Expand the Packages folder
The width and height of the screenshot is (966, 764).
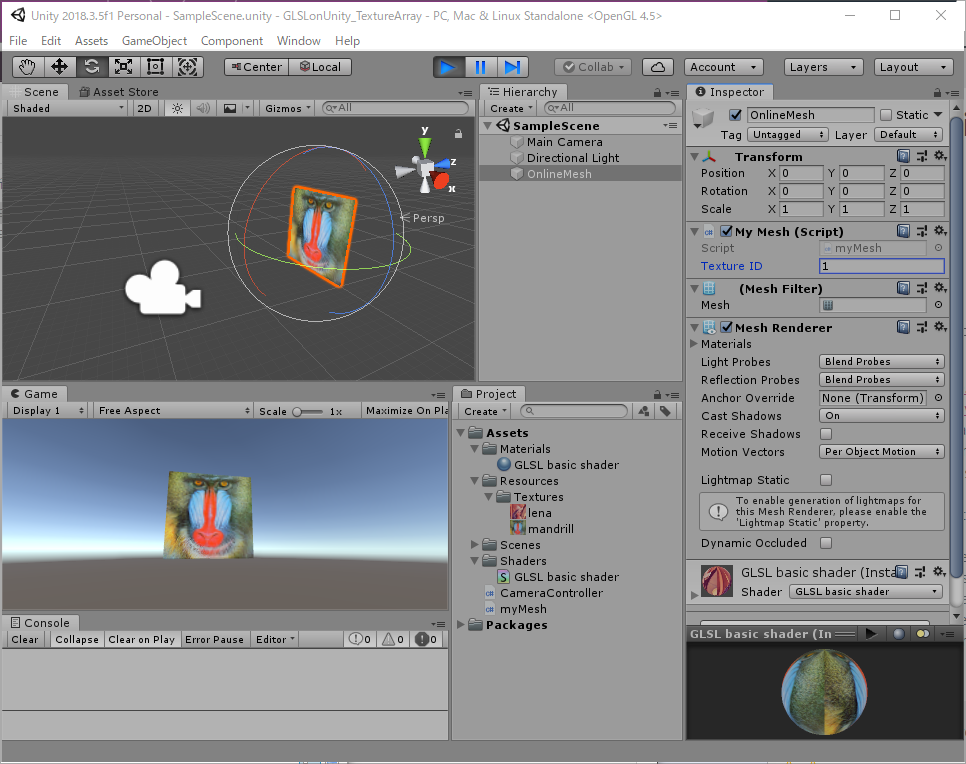(461, 625)
